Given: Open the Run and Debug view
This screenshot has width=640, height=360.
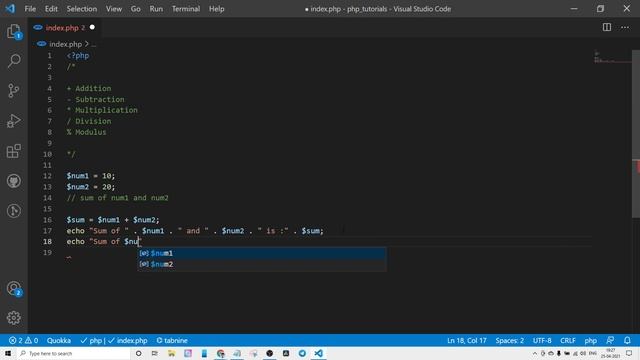Looking at the screenshot, I should tap(14, 121).
